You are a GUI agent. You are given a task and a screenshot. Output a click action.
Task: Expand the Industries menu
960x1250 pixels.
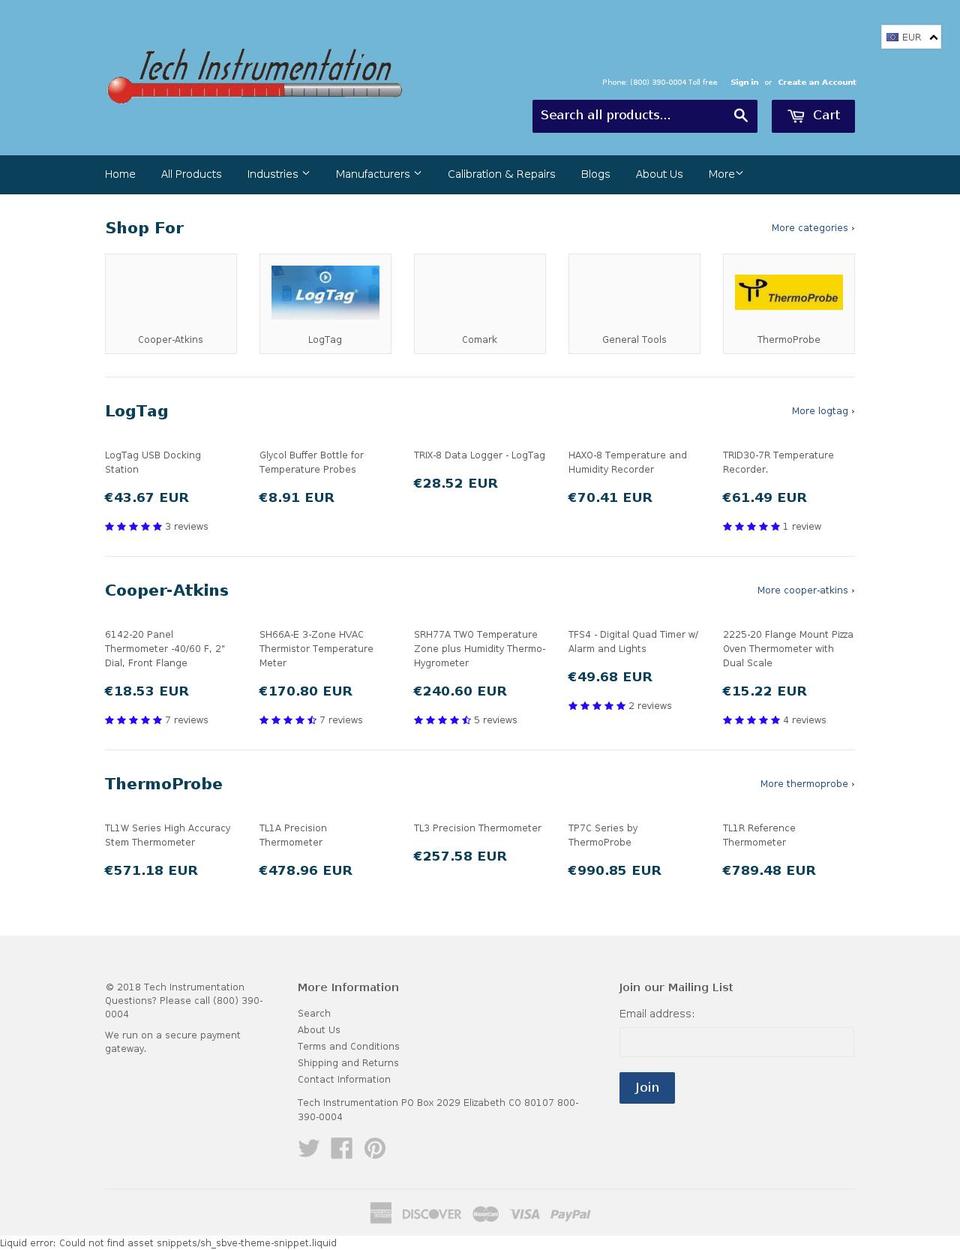(278, 174)
